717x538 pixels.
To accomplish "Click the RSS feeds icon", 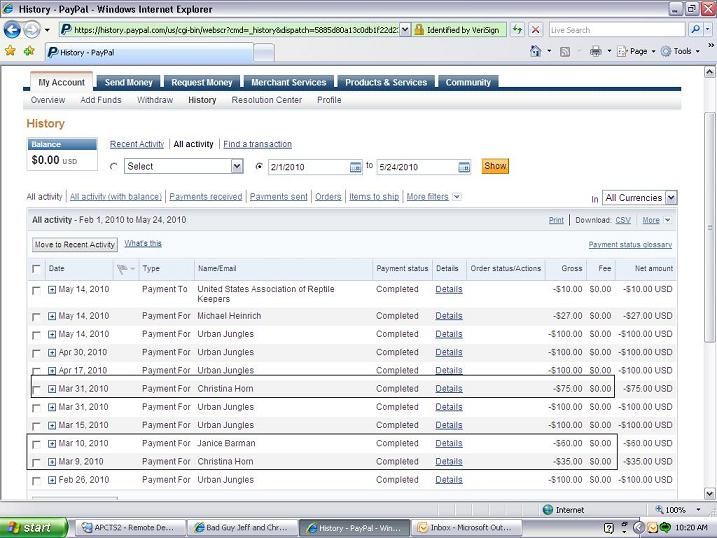I will click(565, 52).
